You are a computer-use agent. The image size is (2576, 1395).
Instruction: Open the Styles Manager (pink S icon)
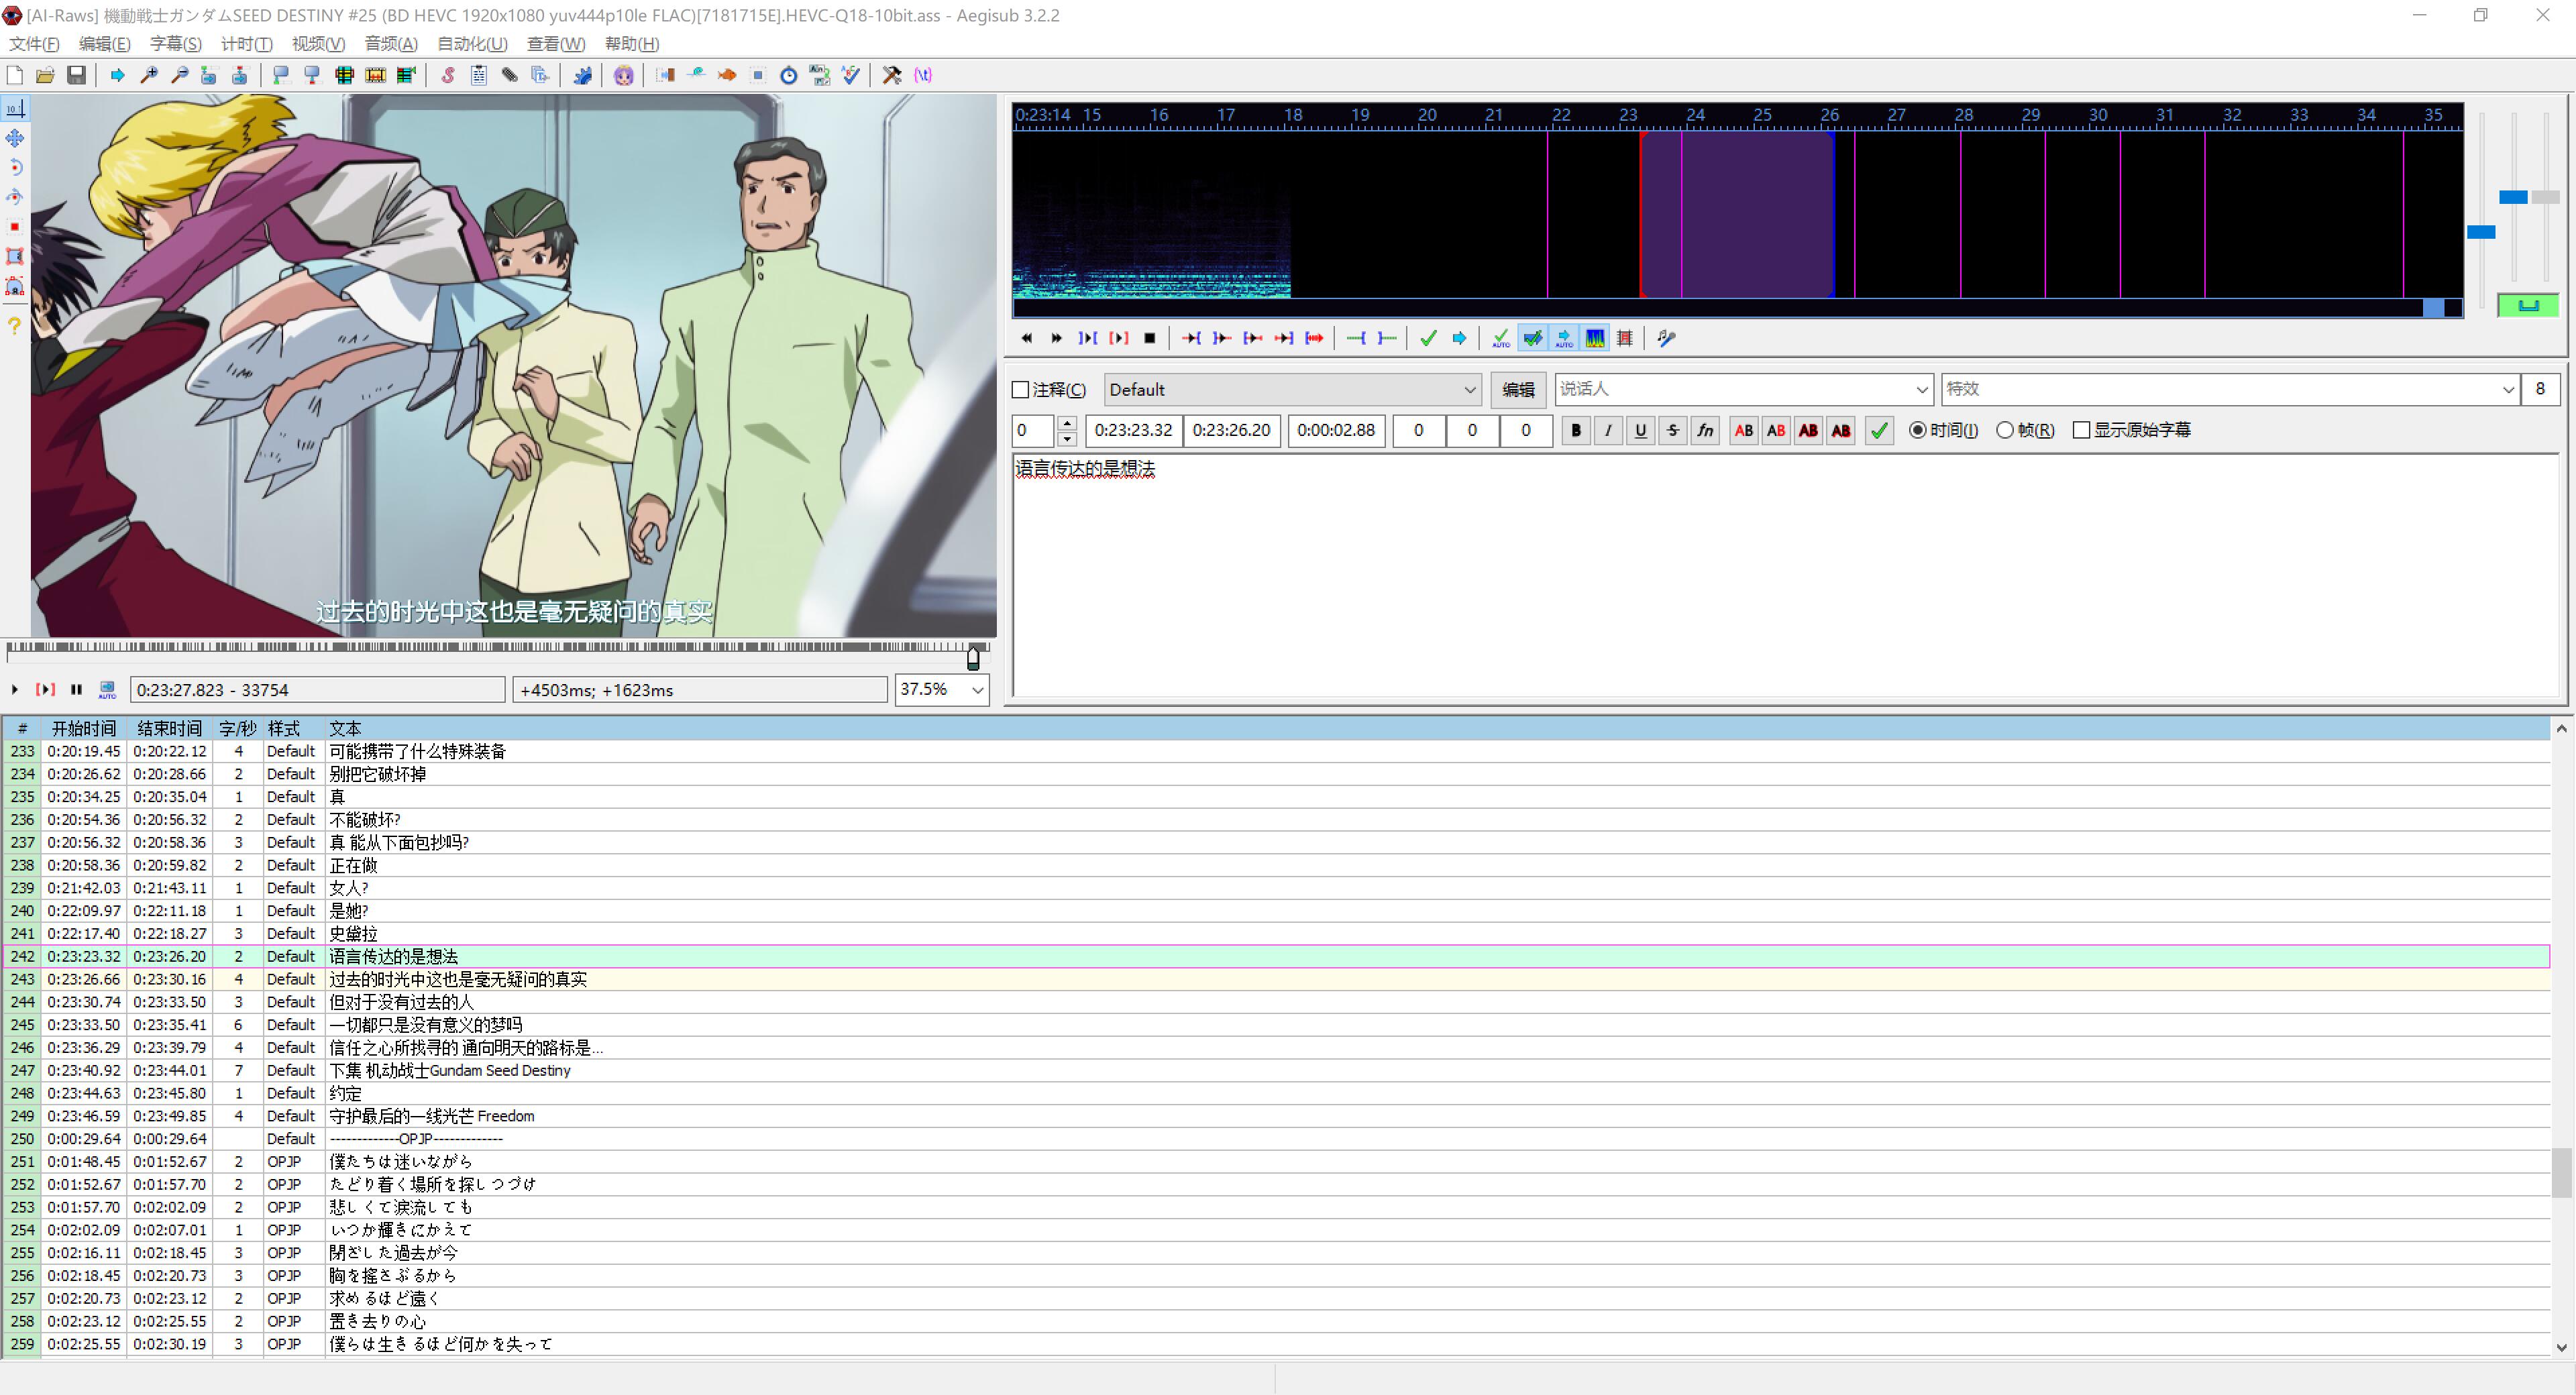(448, 75)
